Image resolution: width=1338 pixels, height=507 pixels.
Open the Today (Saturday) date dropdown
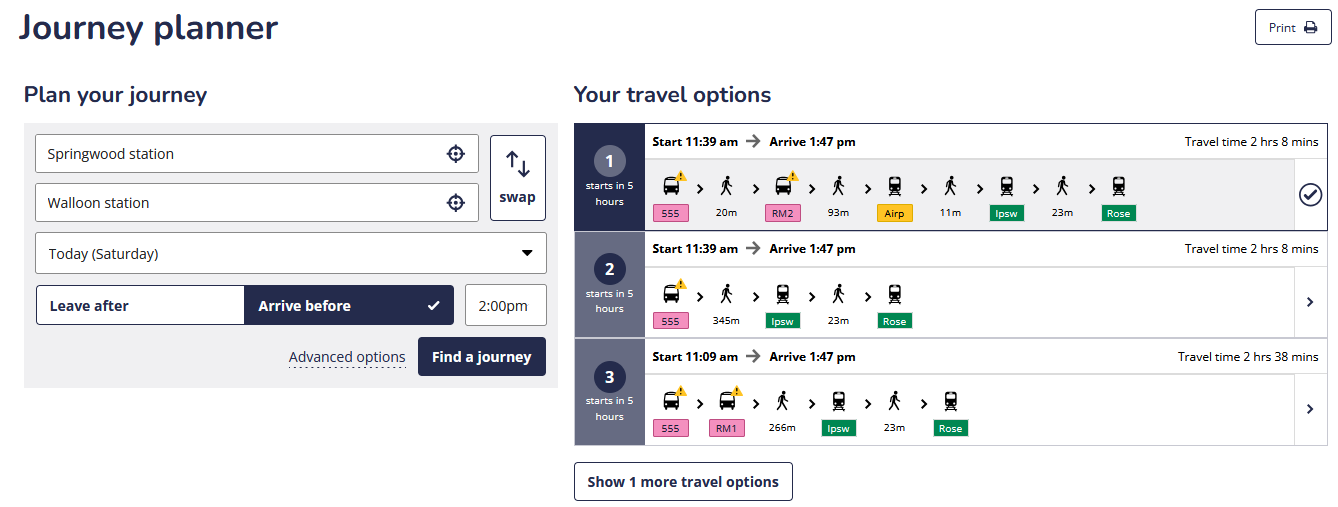[291, 254]
